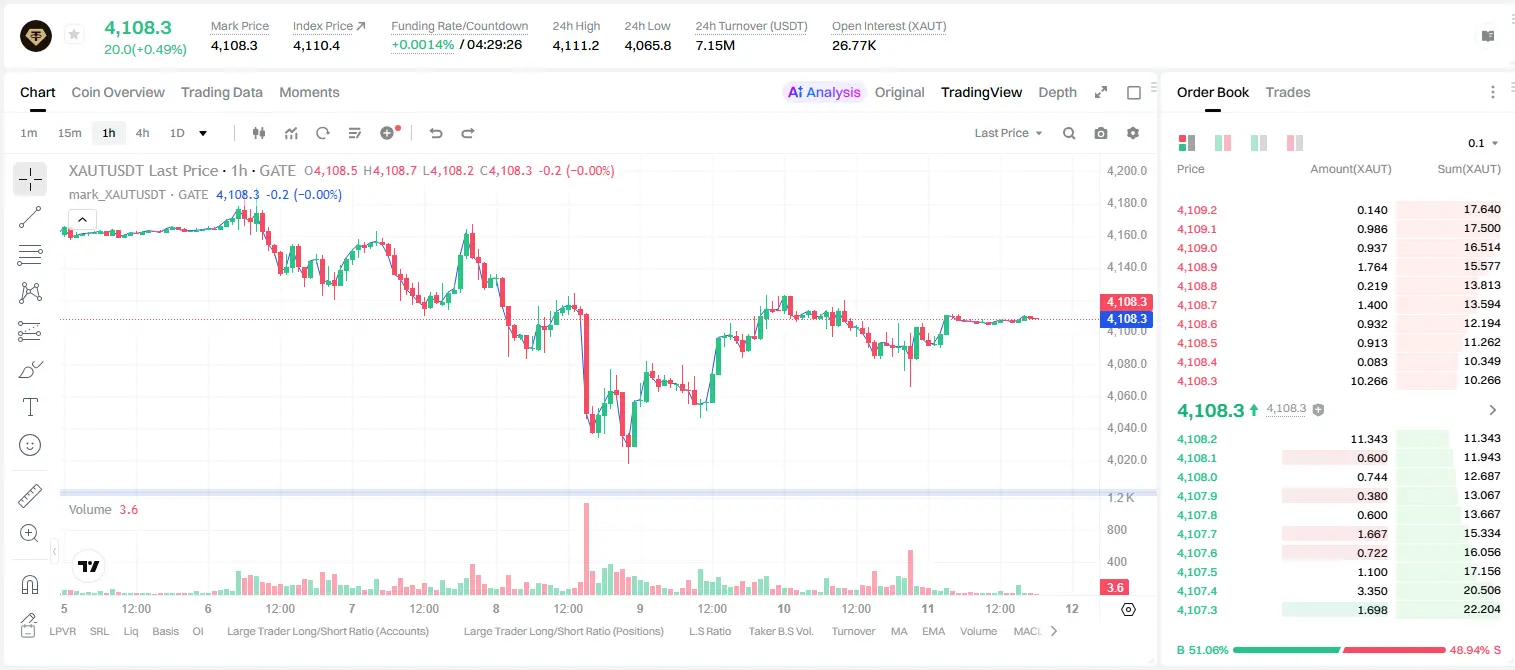The image size is (1515, 670).
Task: Click the 4,108.3 ask price row
Action: coord(1339,381)
